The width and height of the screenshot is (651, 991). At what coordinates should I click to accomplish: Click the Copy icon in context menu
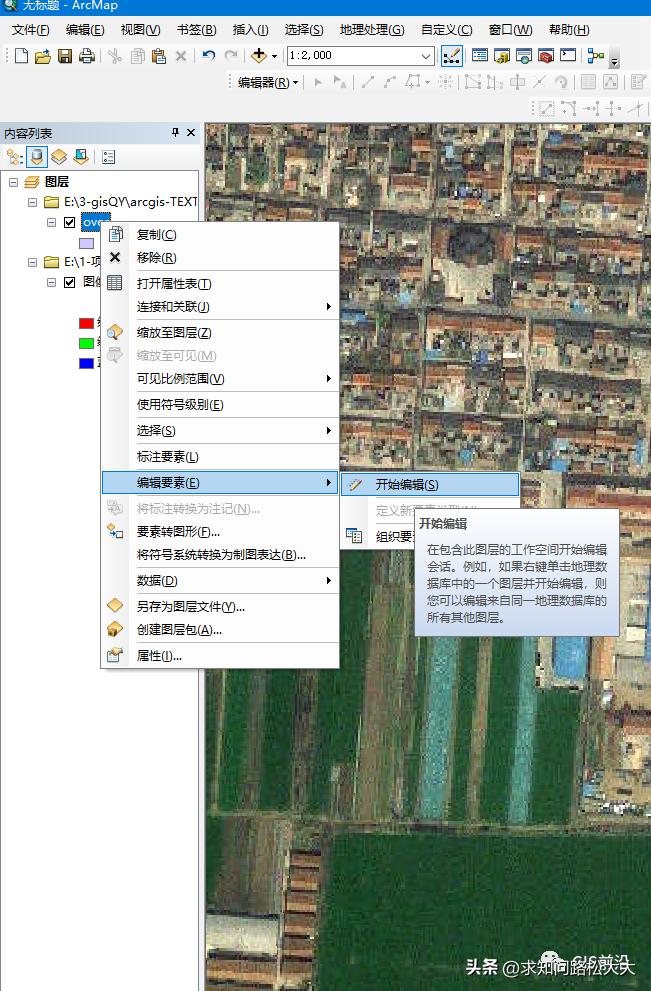pos(115,234)
